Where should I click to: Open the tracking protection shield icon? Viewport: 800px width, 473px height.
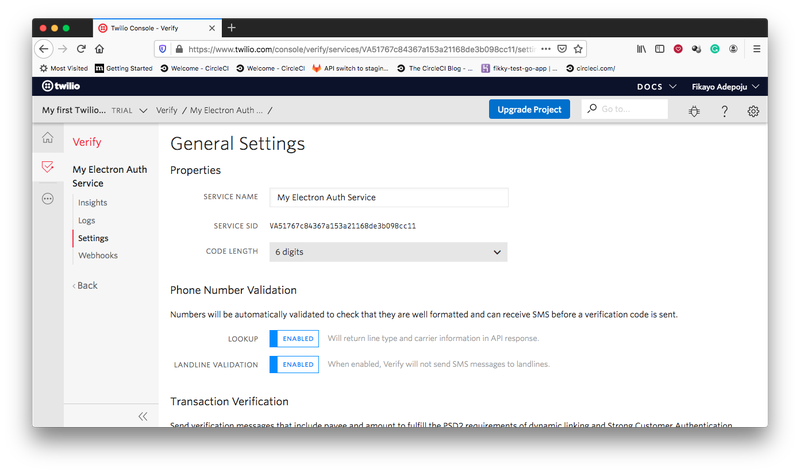163,49
